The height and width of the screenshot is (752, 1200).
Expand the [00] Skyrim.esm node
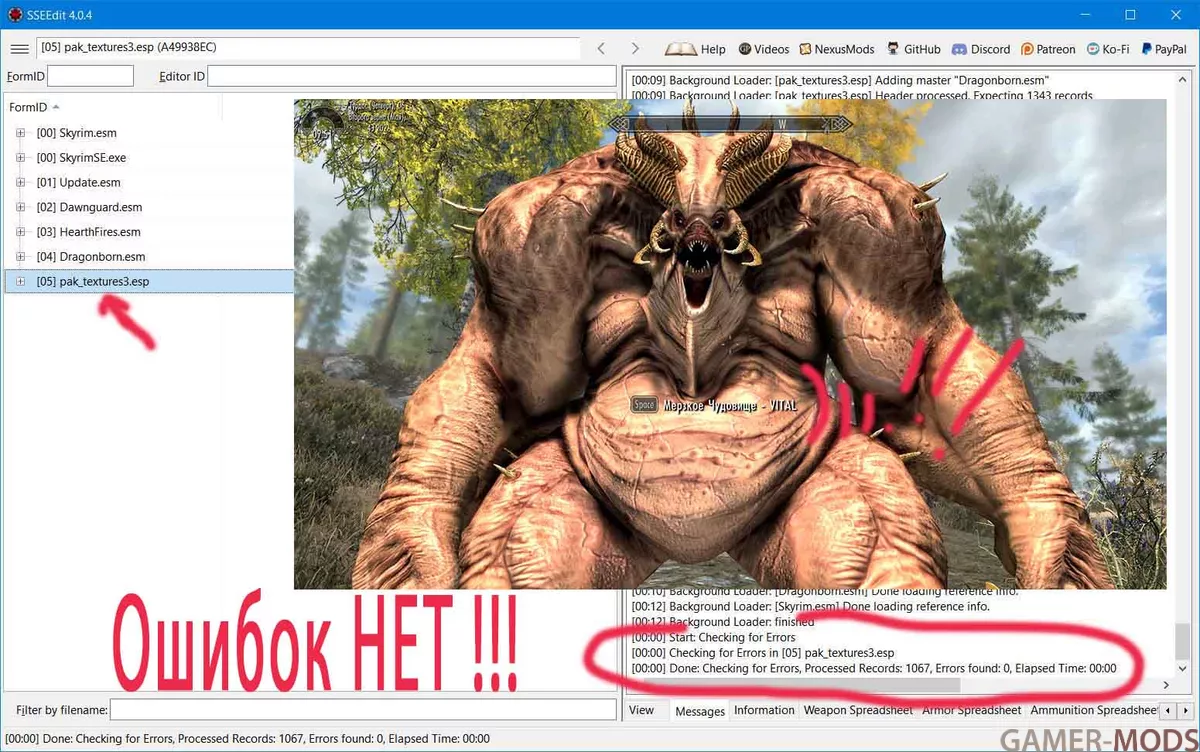click(20, 133)
